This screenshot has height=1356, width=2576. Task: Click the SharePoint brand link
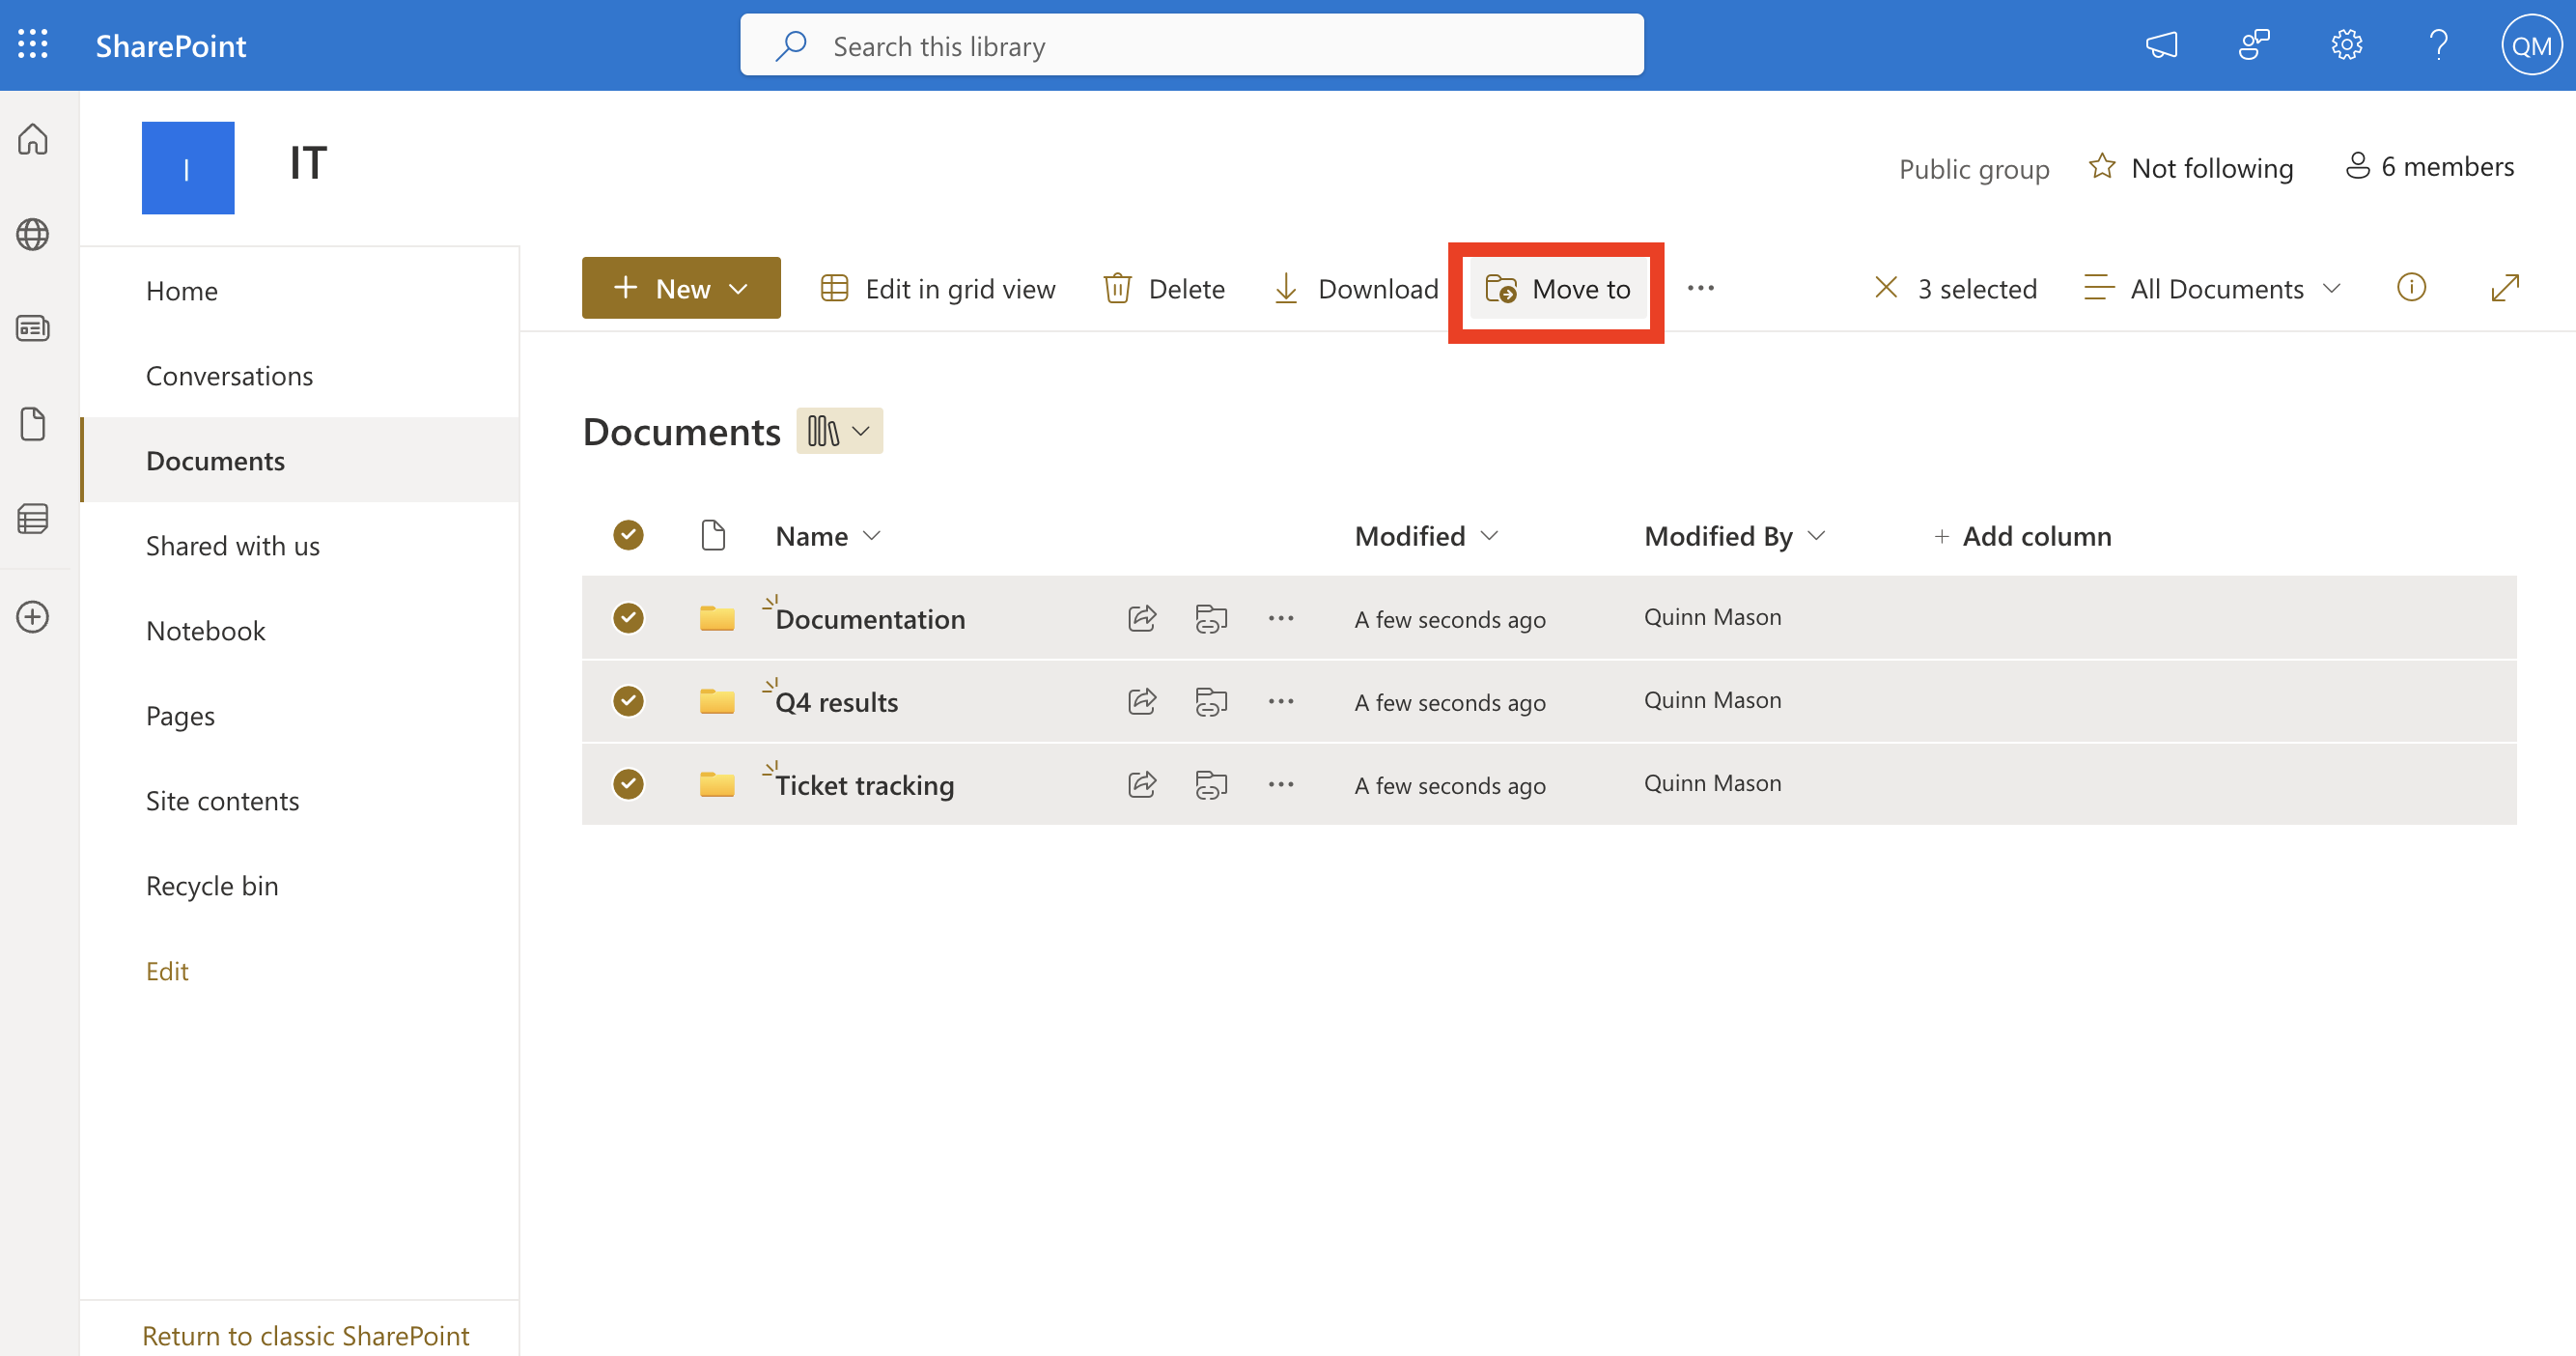pos(170,45)
